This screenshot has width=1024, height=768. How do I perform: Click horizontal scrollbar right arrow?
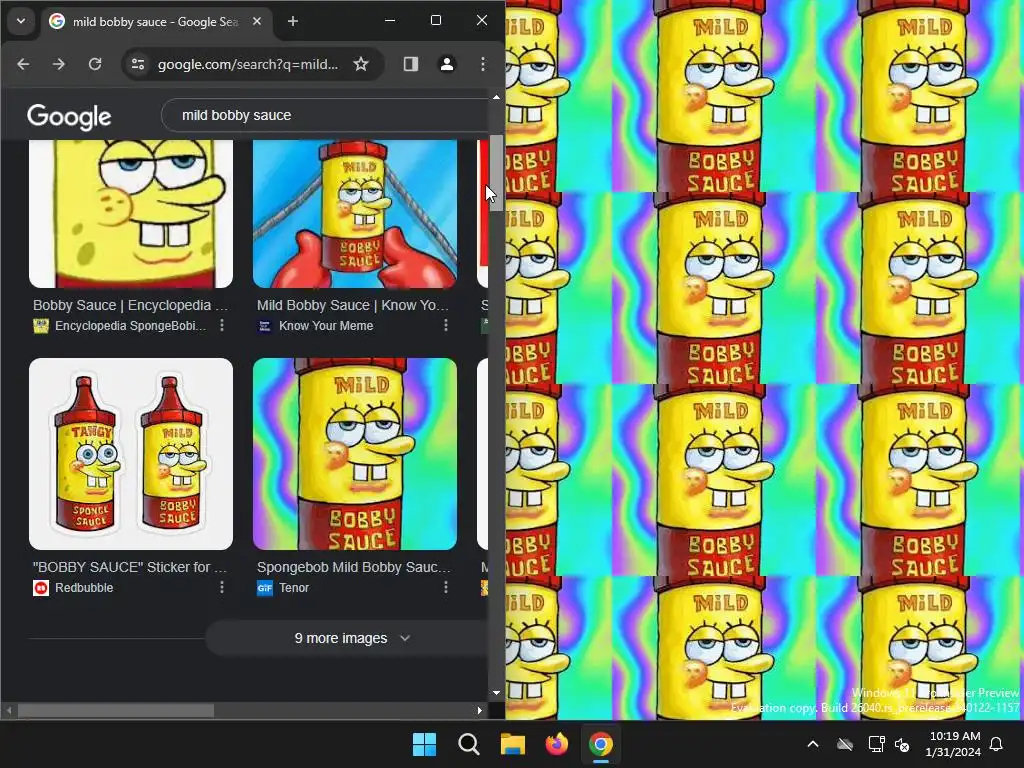point(479,711)
